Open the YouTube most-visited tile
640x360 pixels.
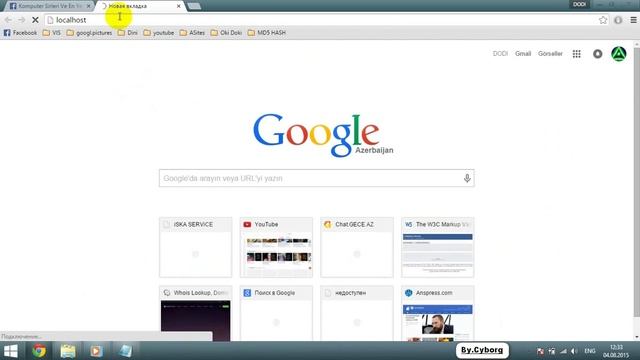(x=276, y=247)
